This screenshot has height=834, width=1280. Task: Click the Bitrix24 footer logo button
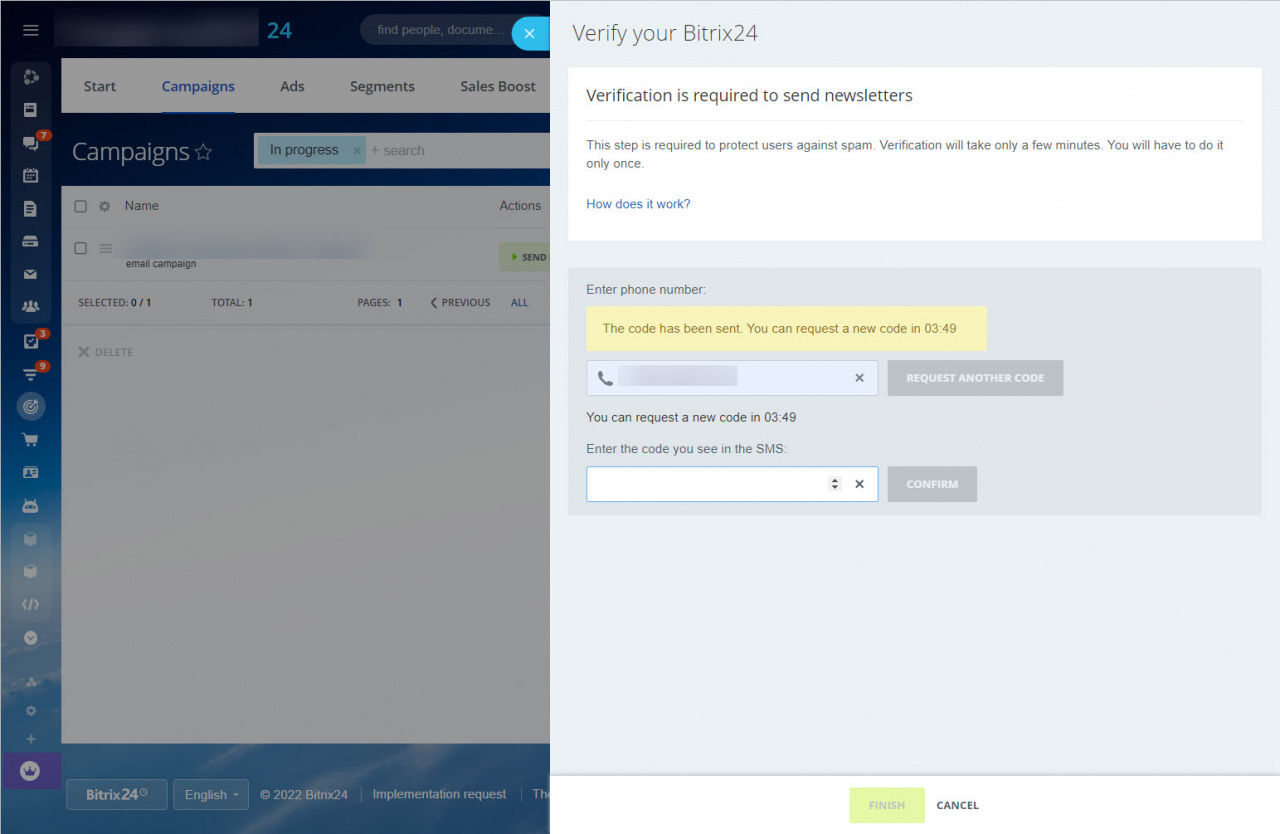117,795
